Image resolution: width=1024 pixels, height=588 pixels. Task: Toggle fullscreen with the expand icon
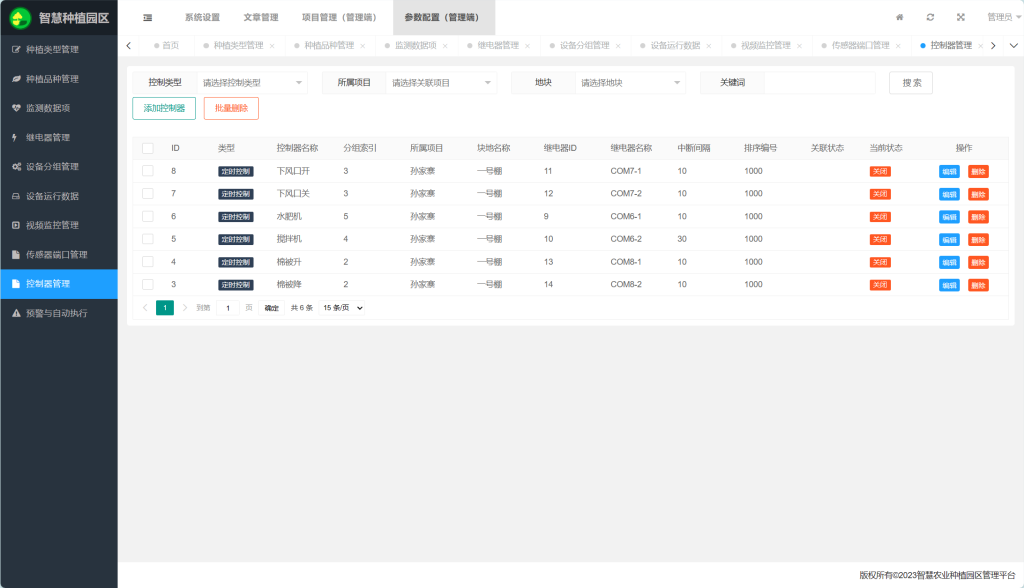click(961, 17)
